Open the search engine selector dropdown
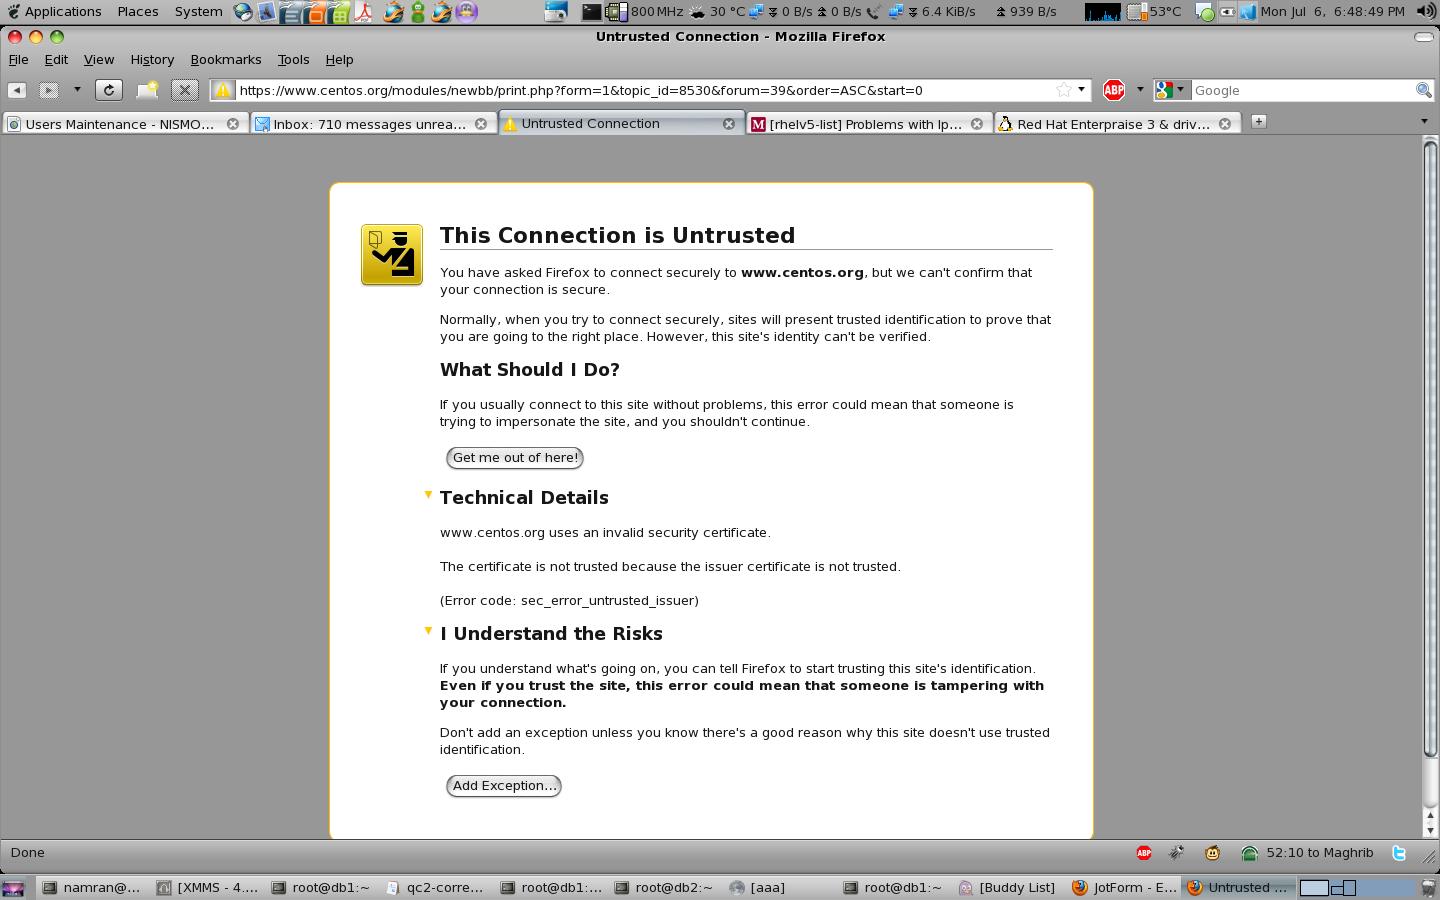The height and width of the screenshot is (900, 1440). [1171, 90]
